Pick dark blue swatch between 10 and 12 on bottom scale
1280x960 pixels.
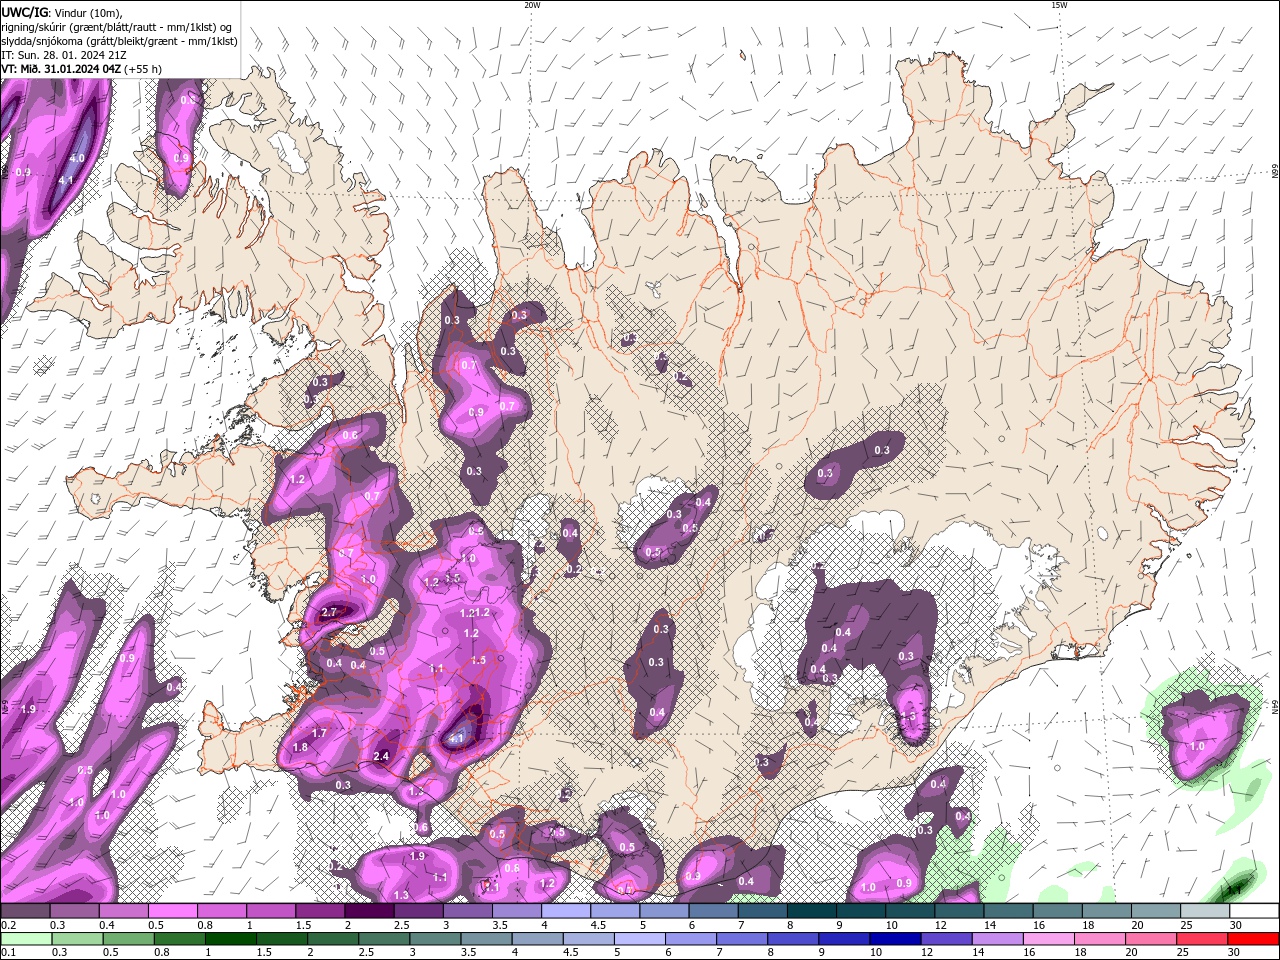pyautogui.click(x=895, y=938)
